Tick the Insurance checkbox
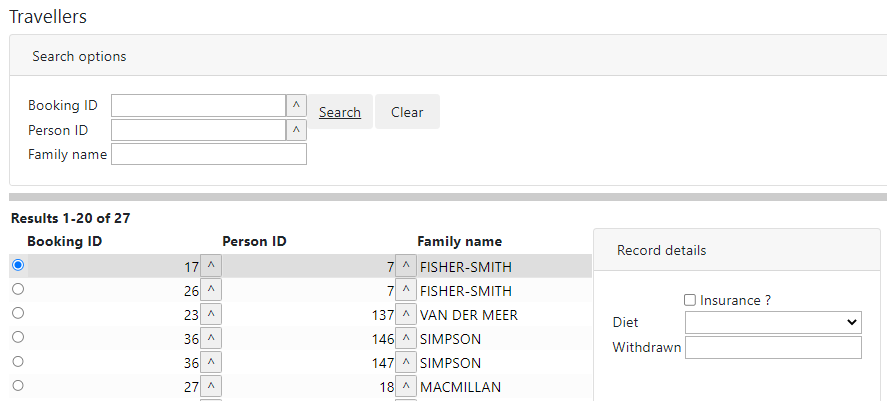The image size is (887, 401). point(690,300)
